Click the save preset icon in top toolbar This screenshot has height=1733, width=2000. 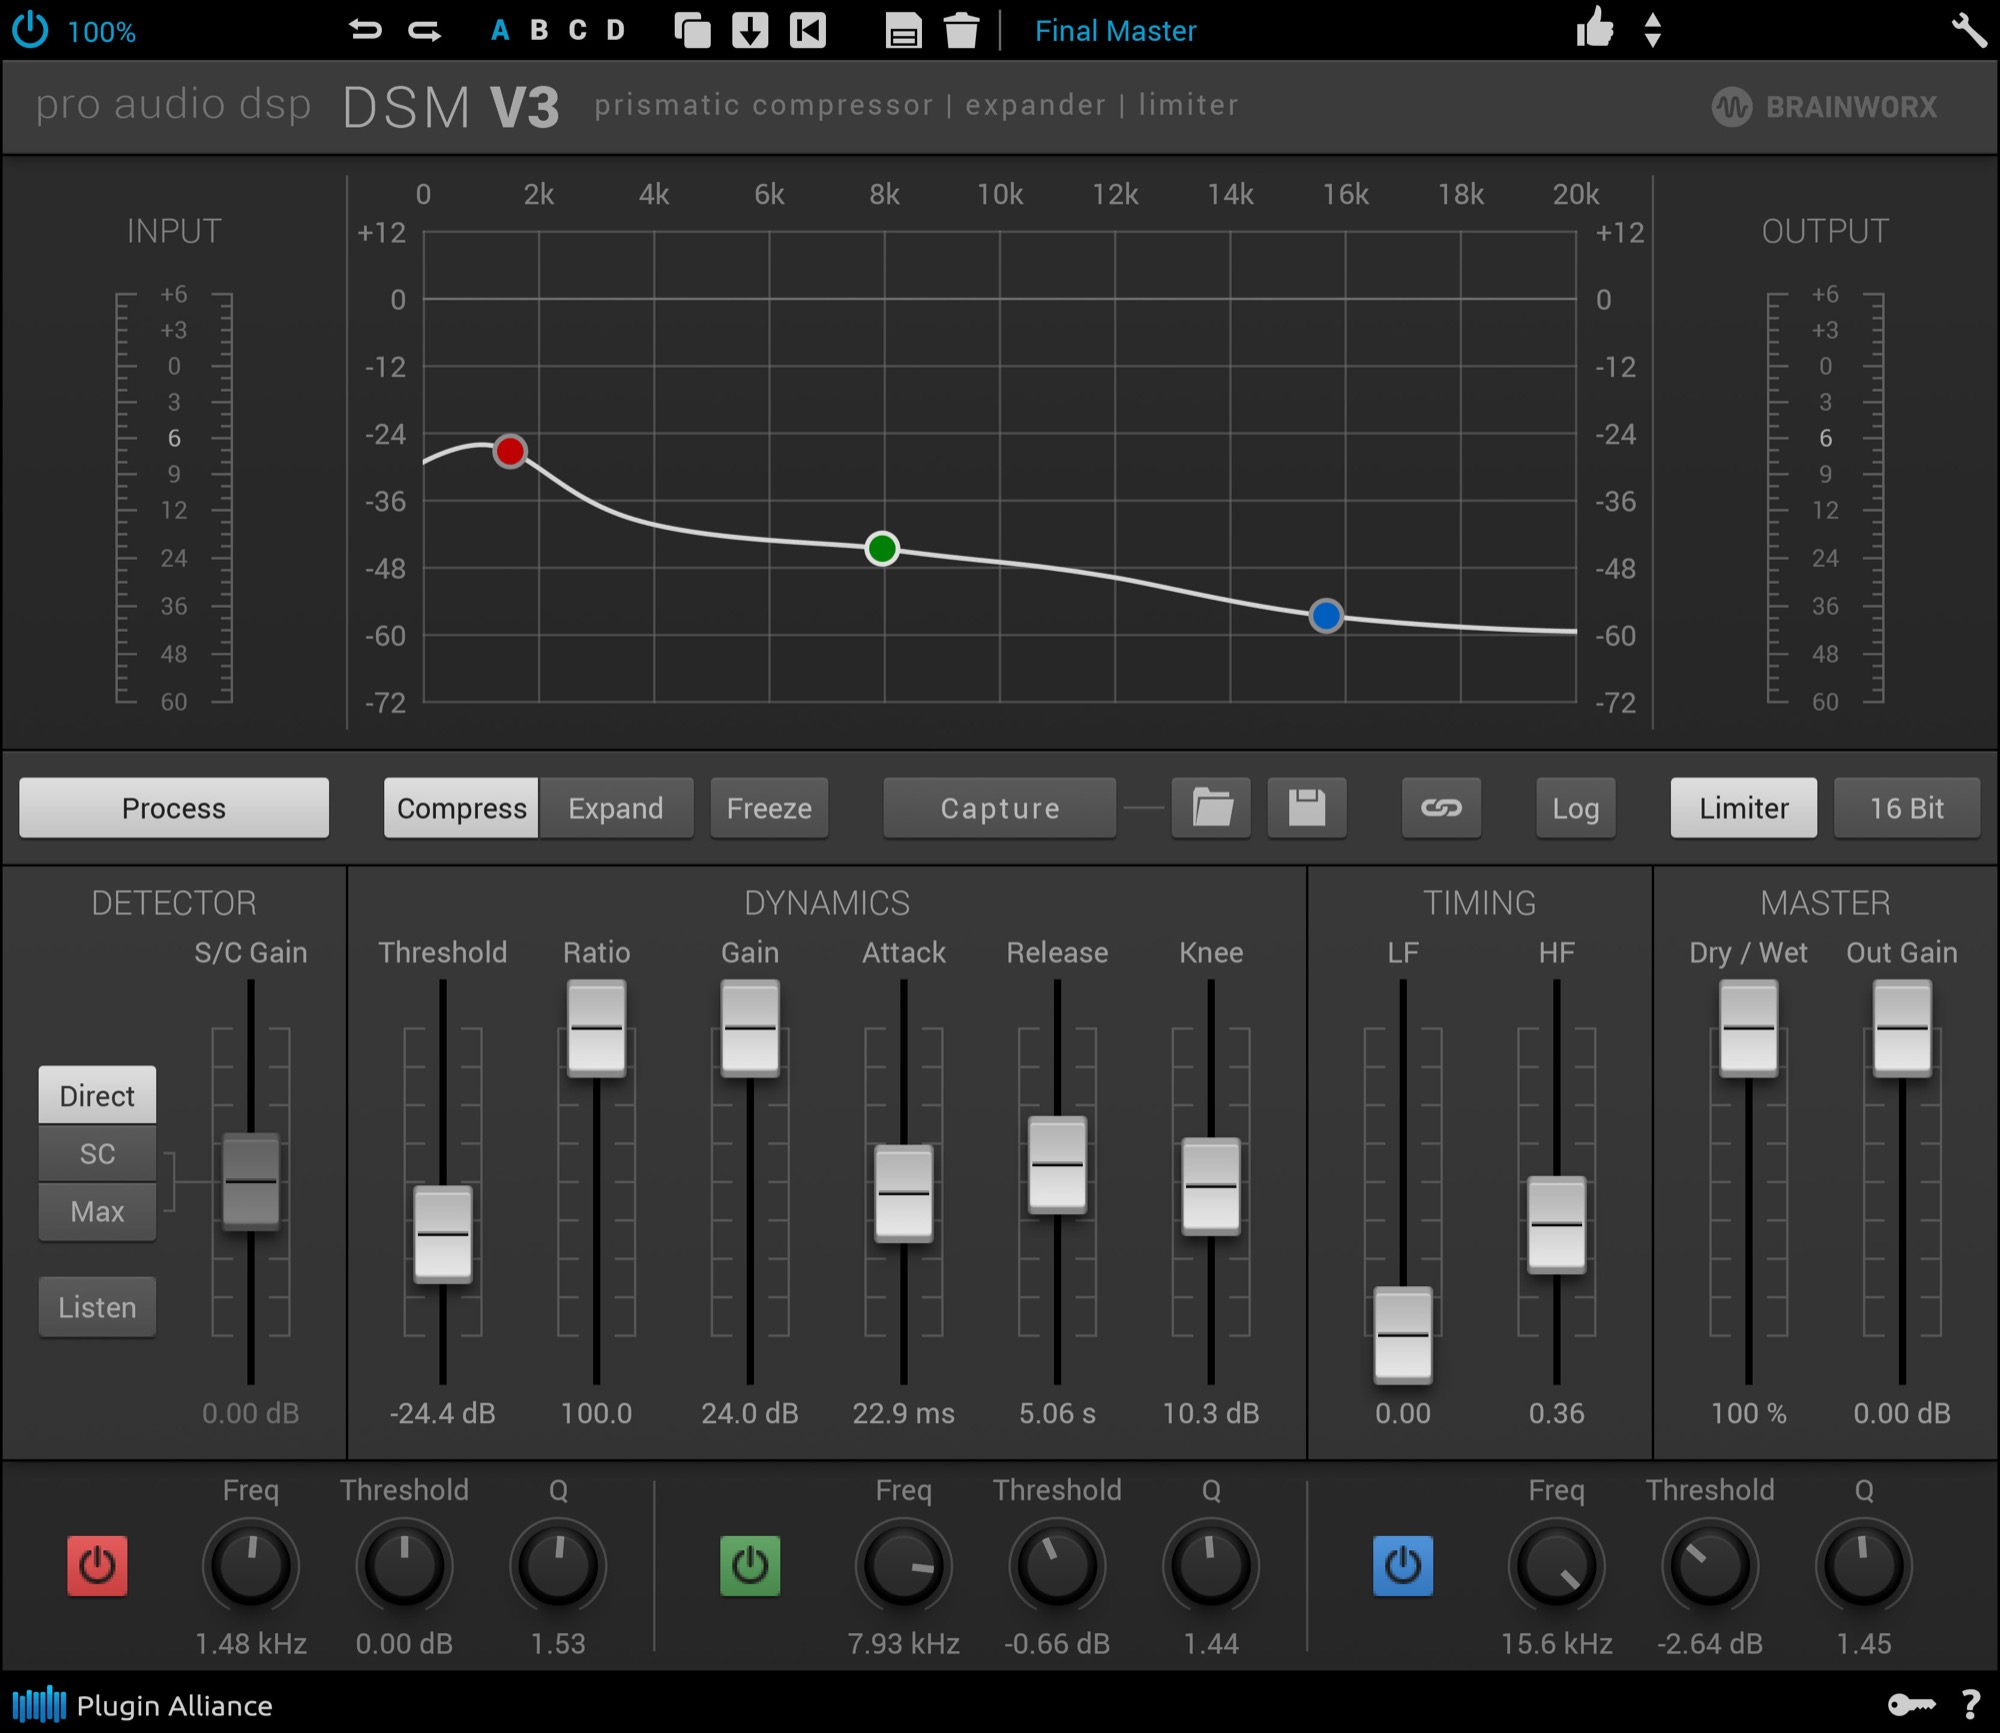(x=903, y=31)
